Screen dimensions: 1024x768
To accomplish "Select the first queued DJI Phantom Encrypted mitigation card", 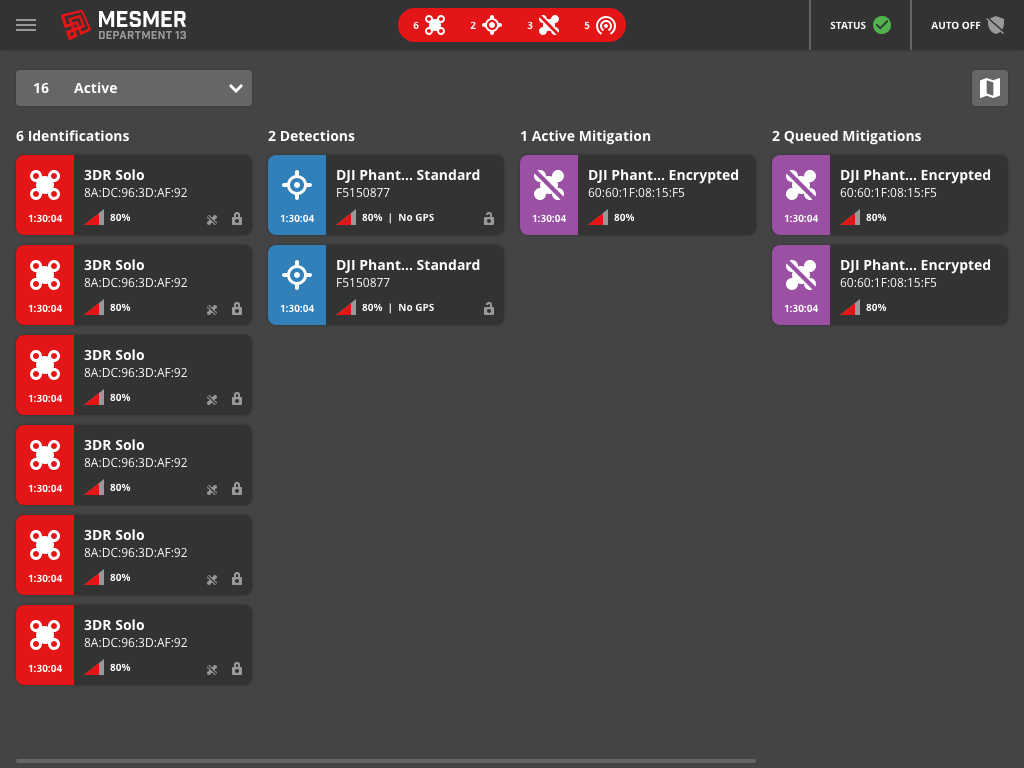I will point(889,195).
